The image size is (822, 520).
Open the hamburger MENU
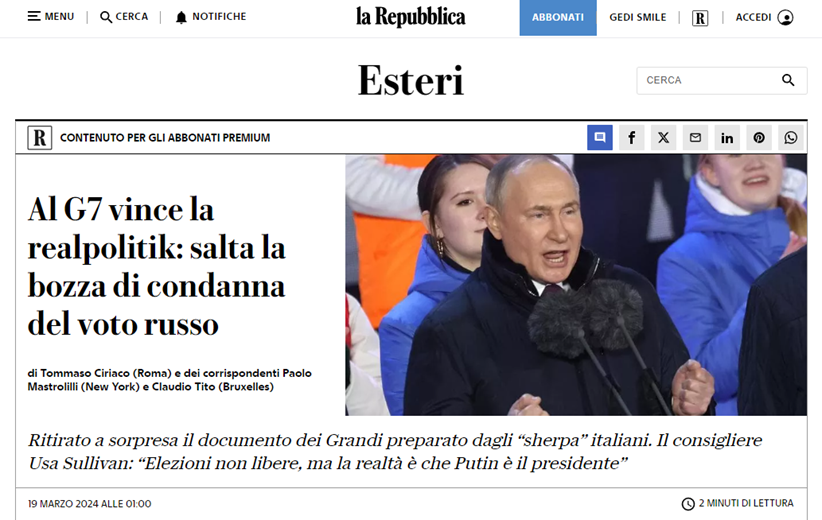(51, 17)
